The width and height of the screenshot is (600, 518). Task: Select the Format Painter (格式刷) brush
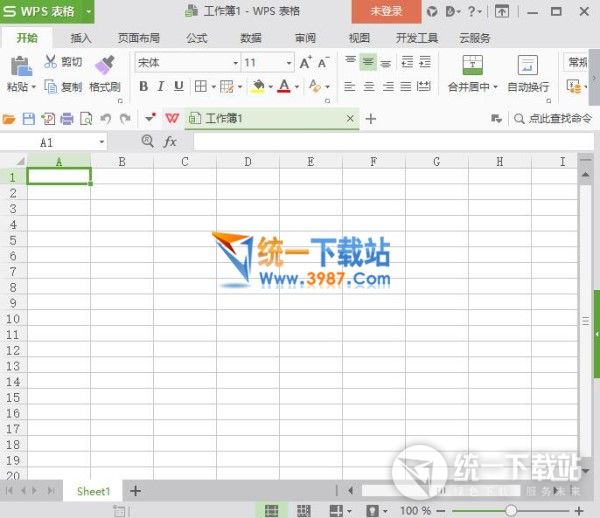[105, 65]
